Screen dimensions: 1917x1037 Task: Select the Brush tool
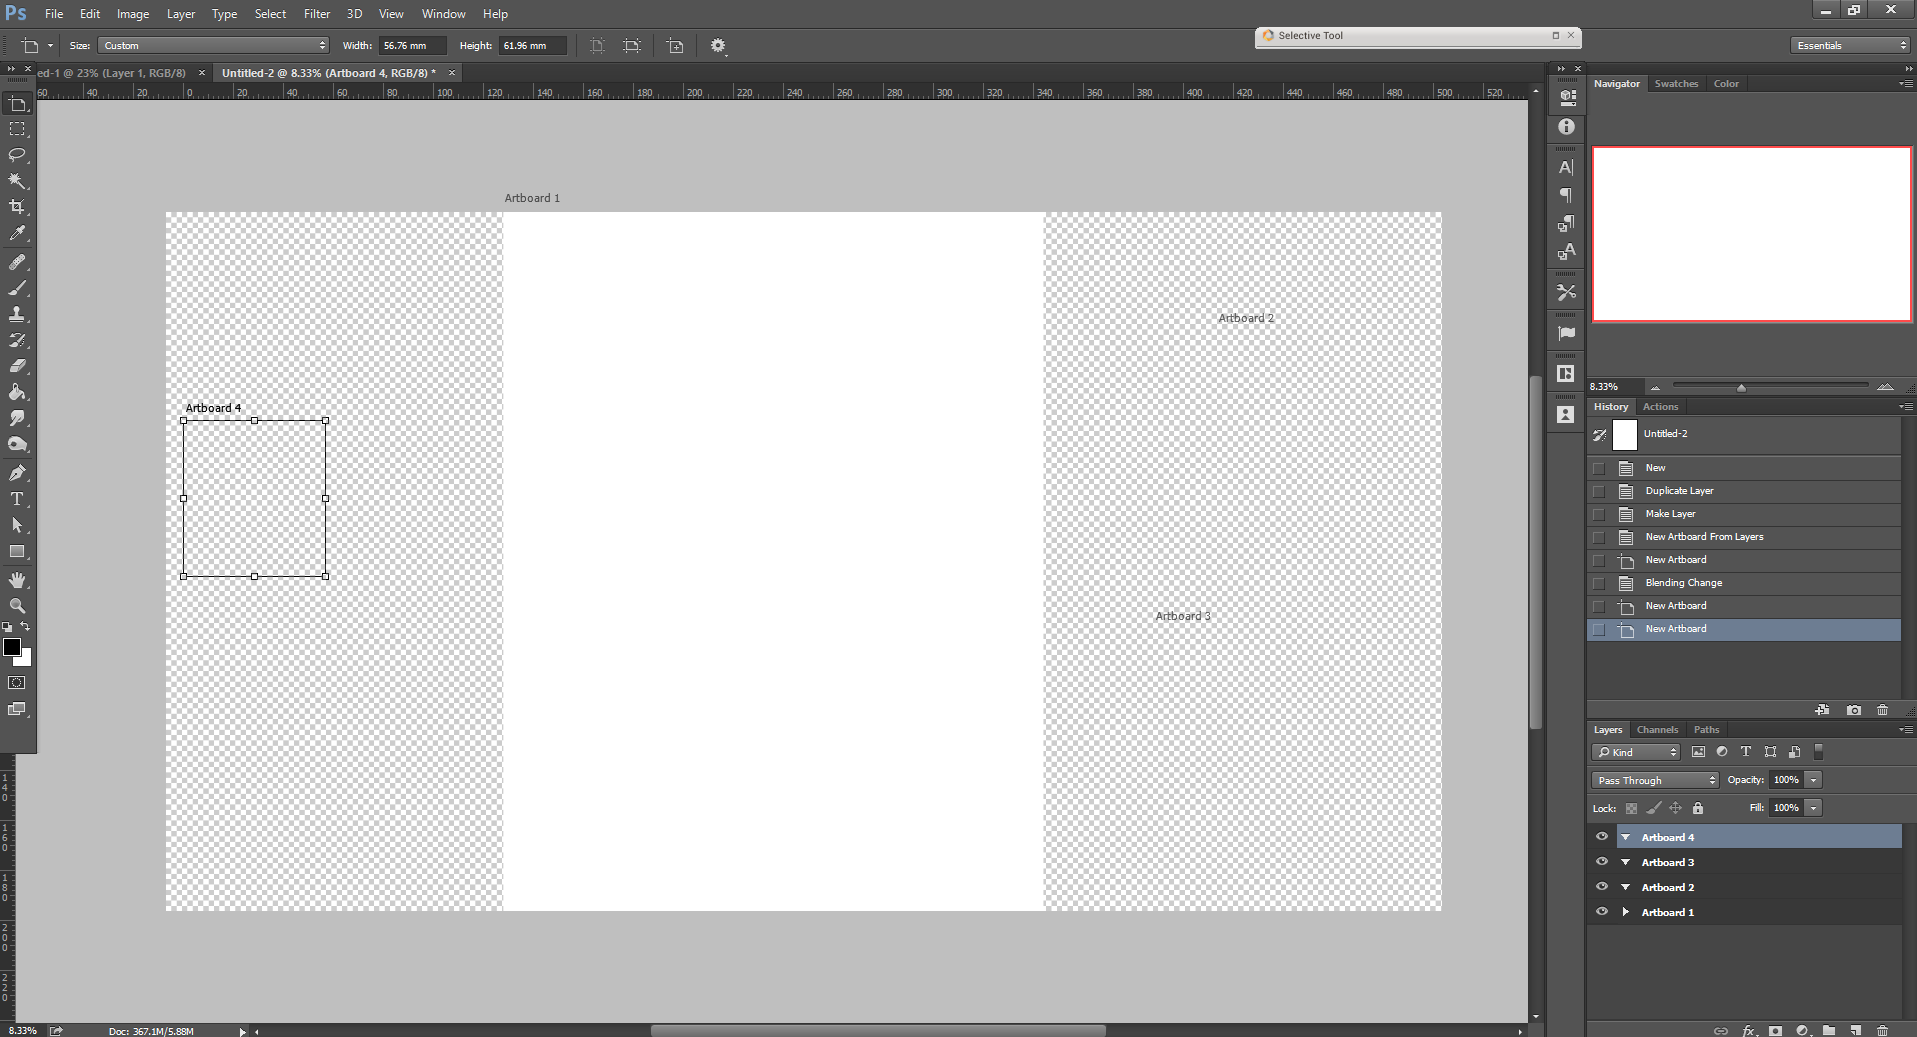(x=18, y=288)
